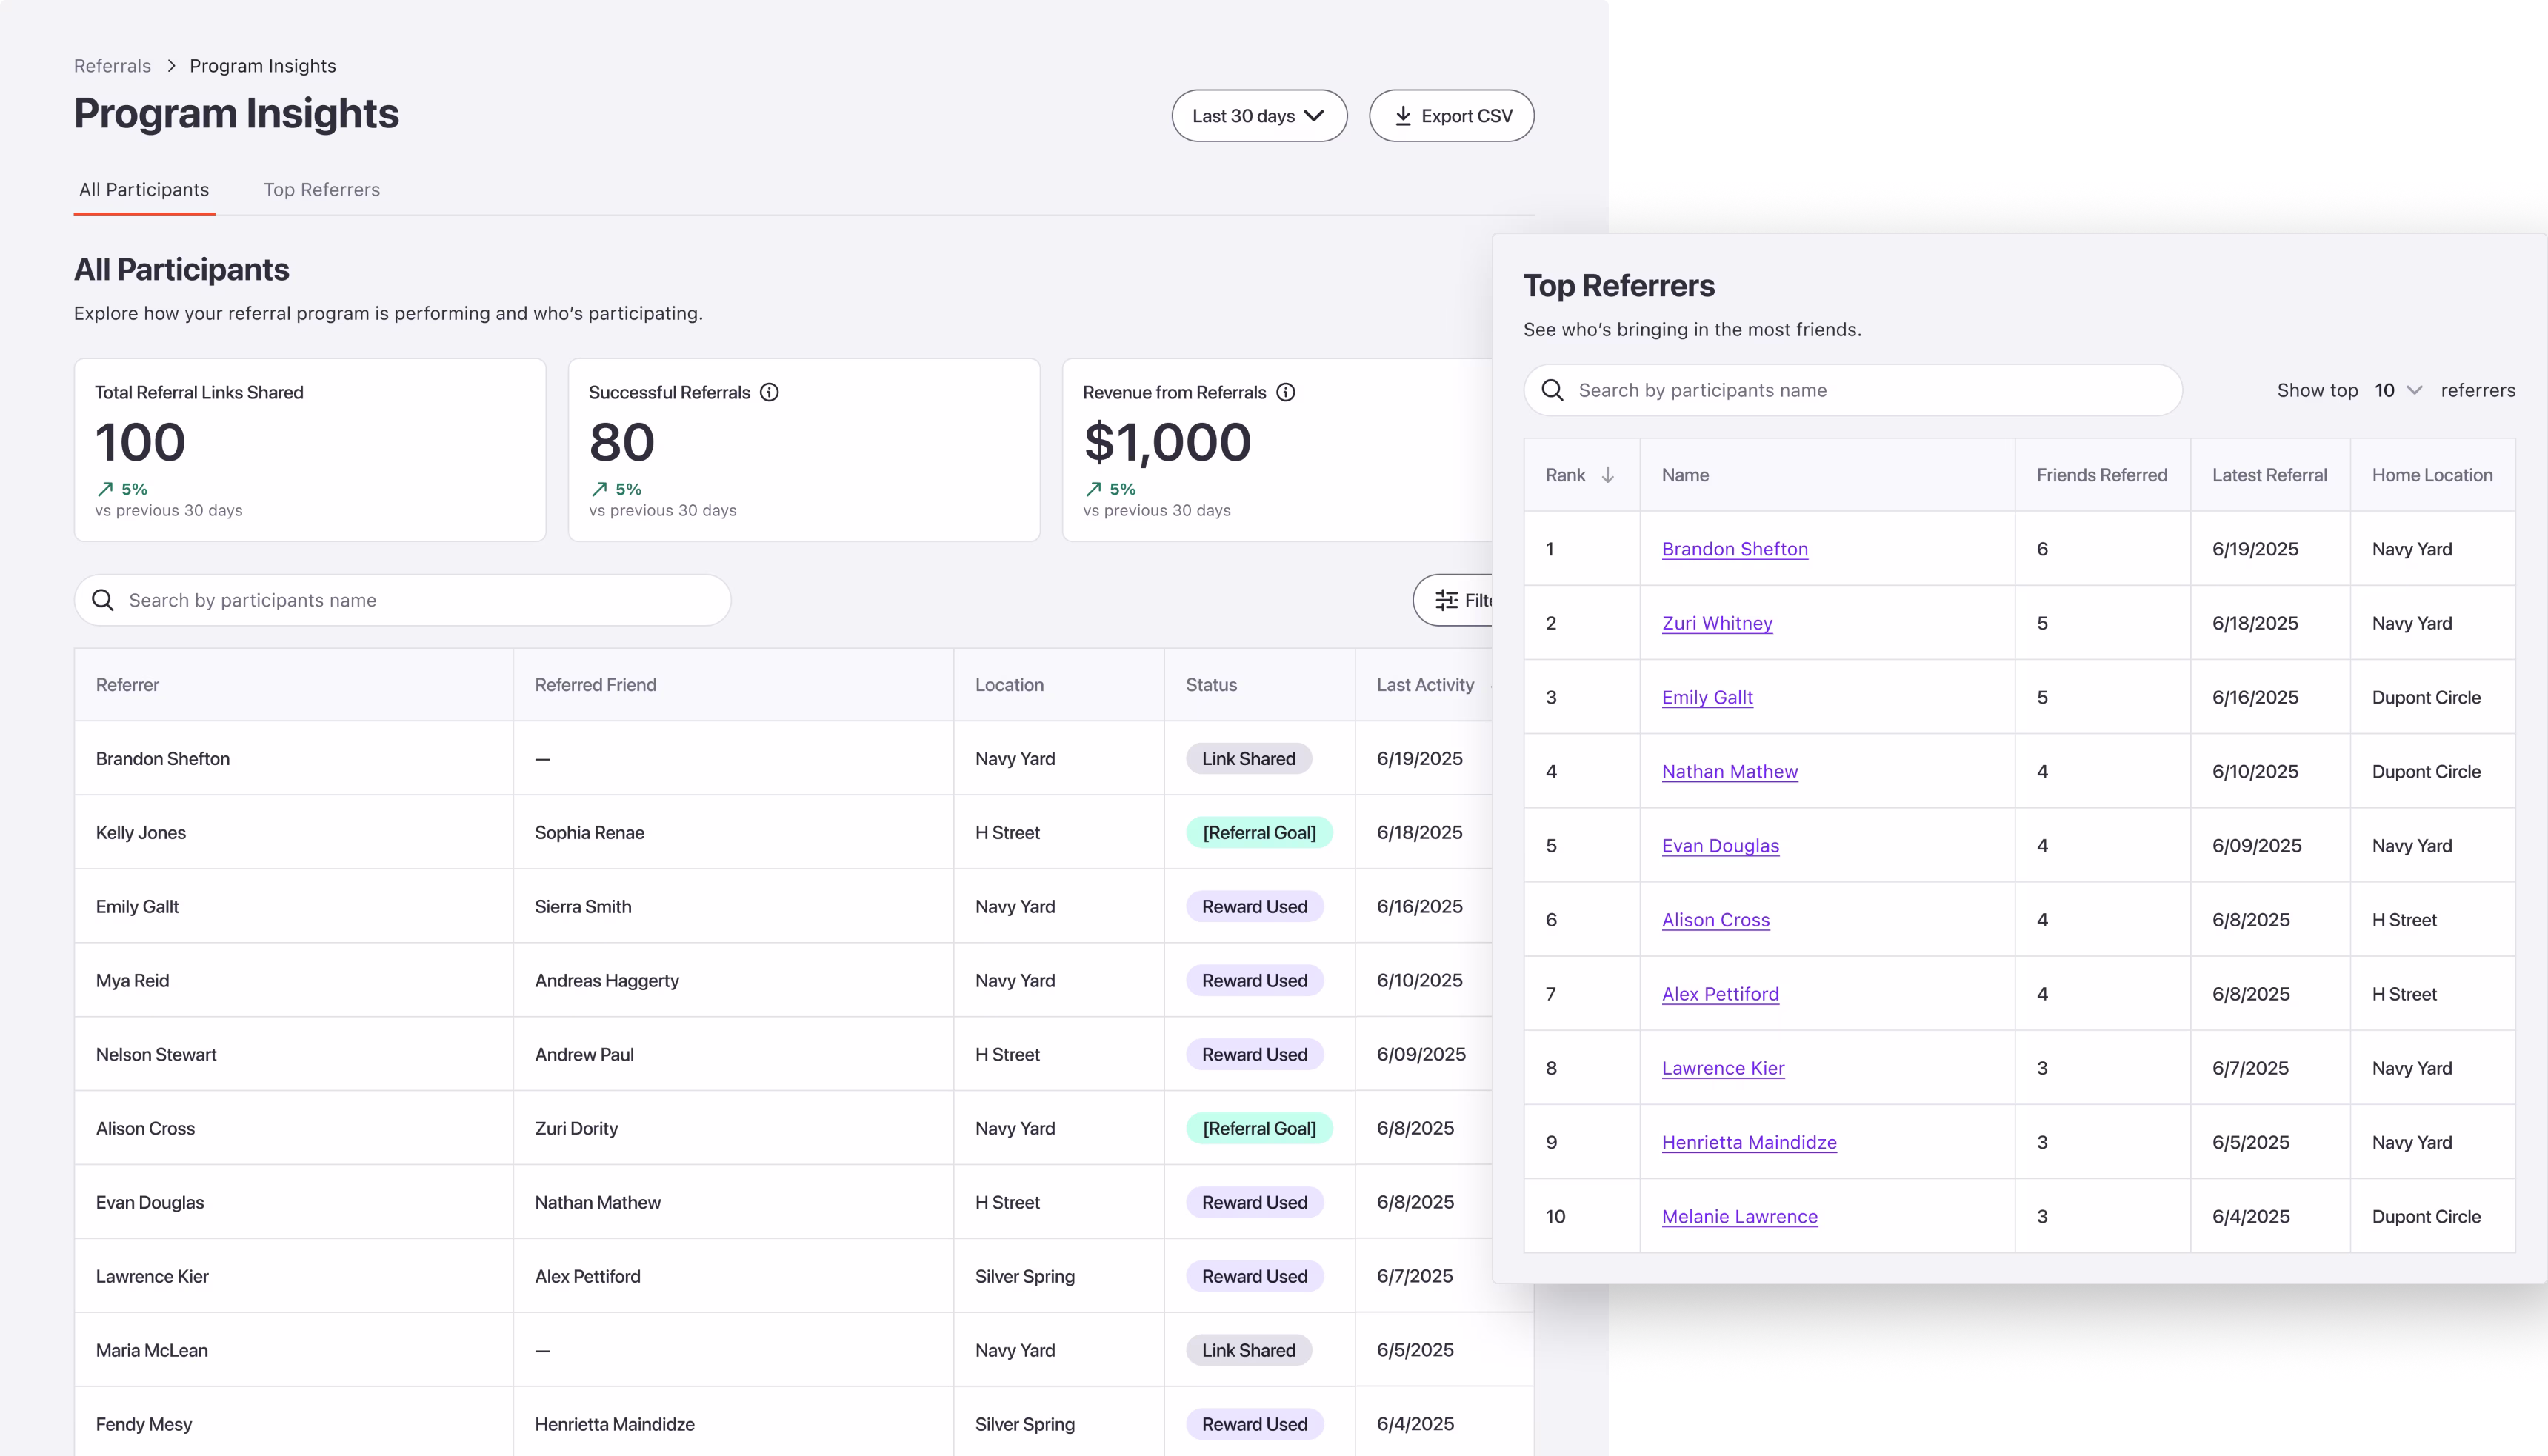The height and width of the screenshot is (1456, 2548).
Task: Click the search icon in the All Participants search bar
Action: click(x=104, y=600)
